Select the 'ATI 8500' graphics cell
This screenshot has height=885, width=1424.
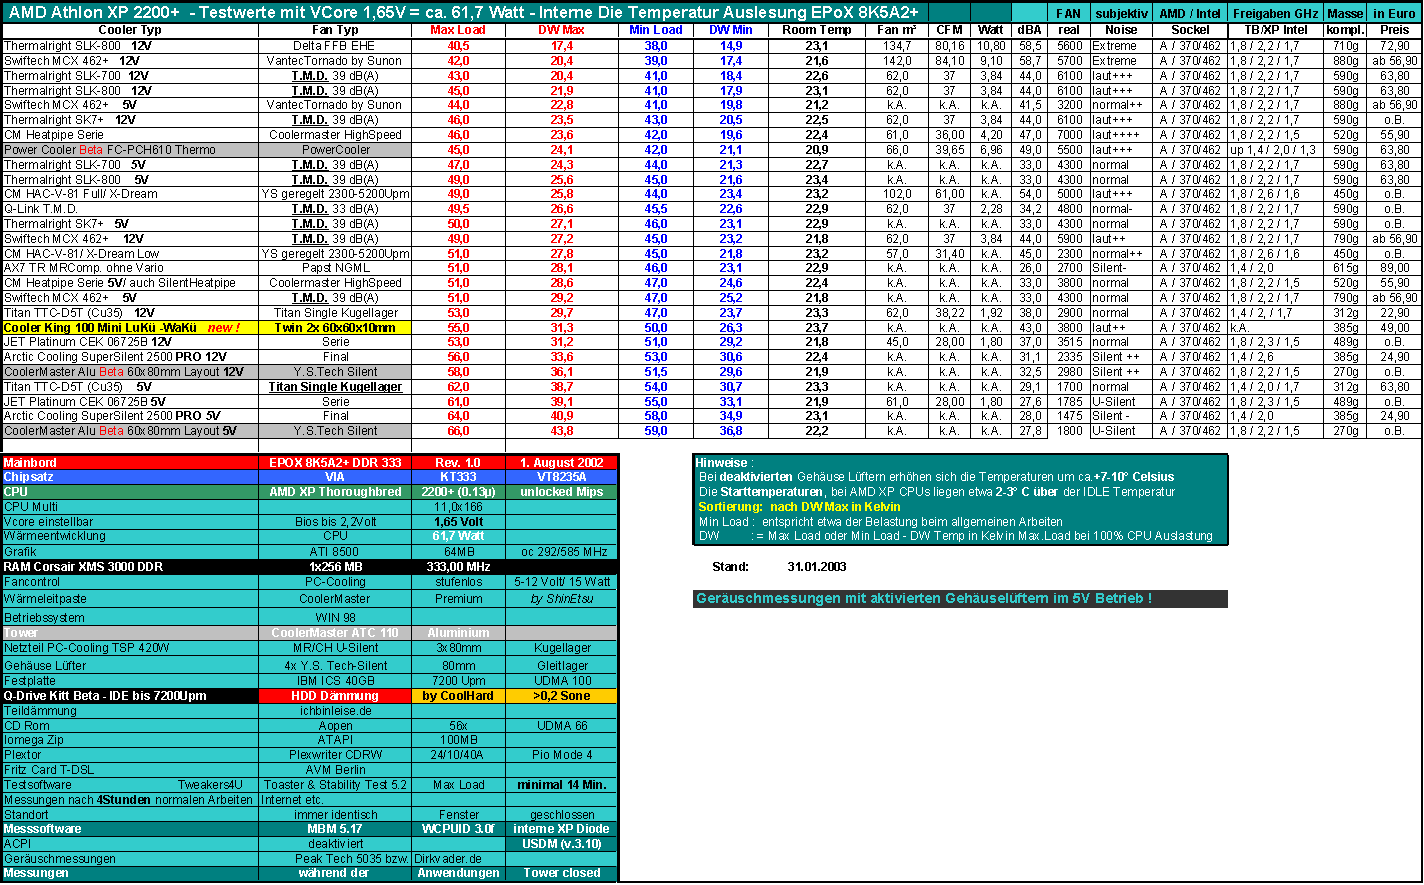point(335,552)
